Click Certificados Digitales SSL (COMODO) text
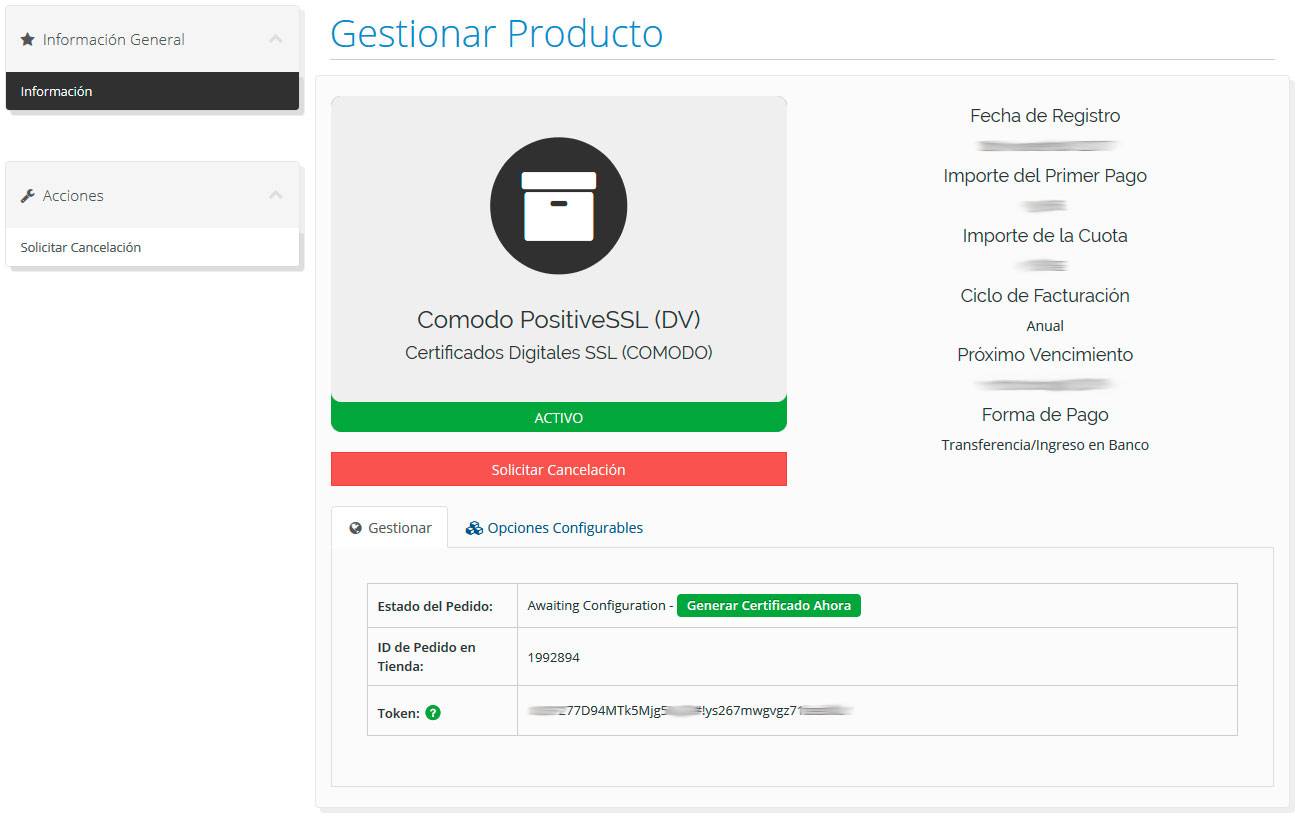This screenshot has height=825, width=1301. point(559,353)
